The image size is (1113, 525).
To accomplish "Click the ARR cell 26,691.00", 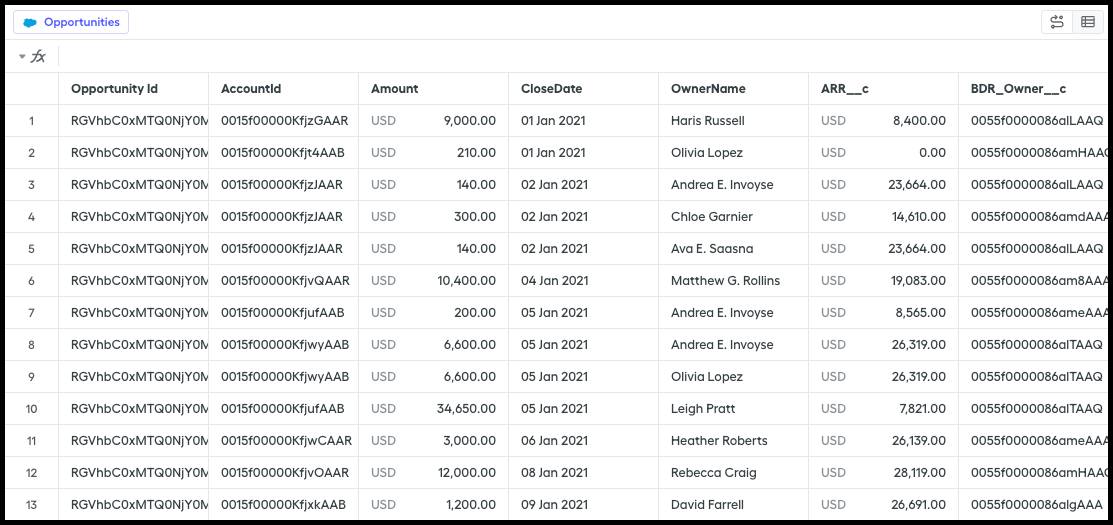I will pos(884,505).
